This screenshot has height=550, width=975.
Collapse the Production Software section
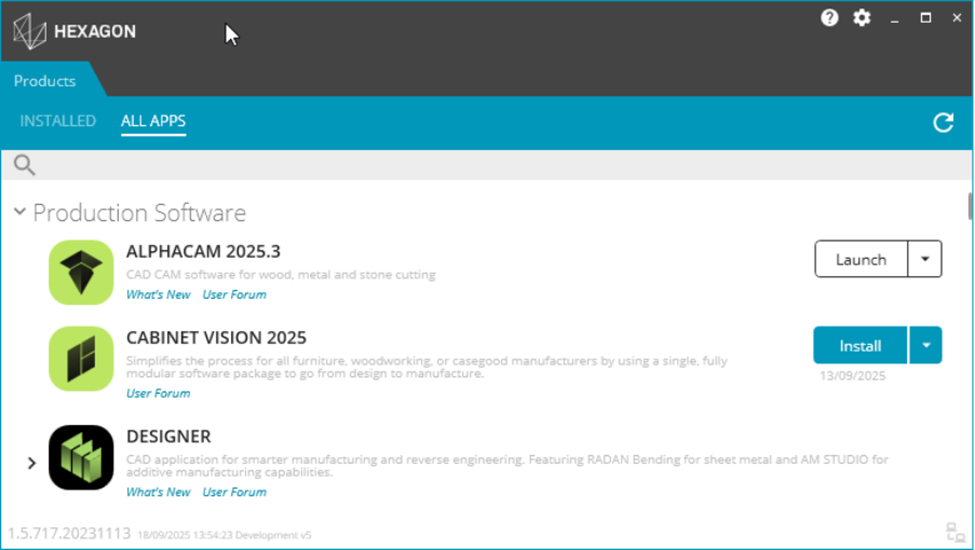20,212
